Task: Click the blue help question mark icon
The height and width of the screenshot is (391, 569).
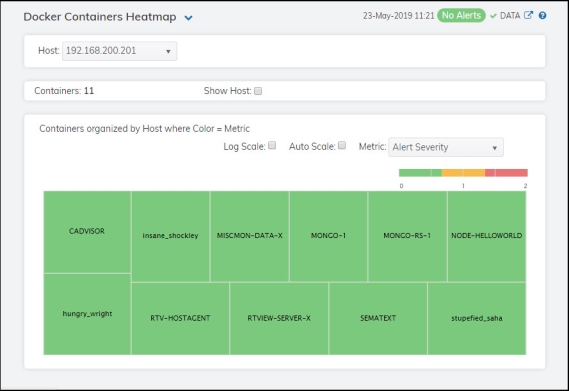Action: pos(543,16)
